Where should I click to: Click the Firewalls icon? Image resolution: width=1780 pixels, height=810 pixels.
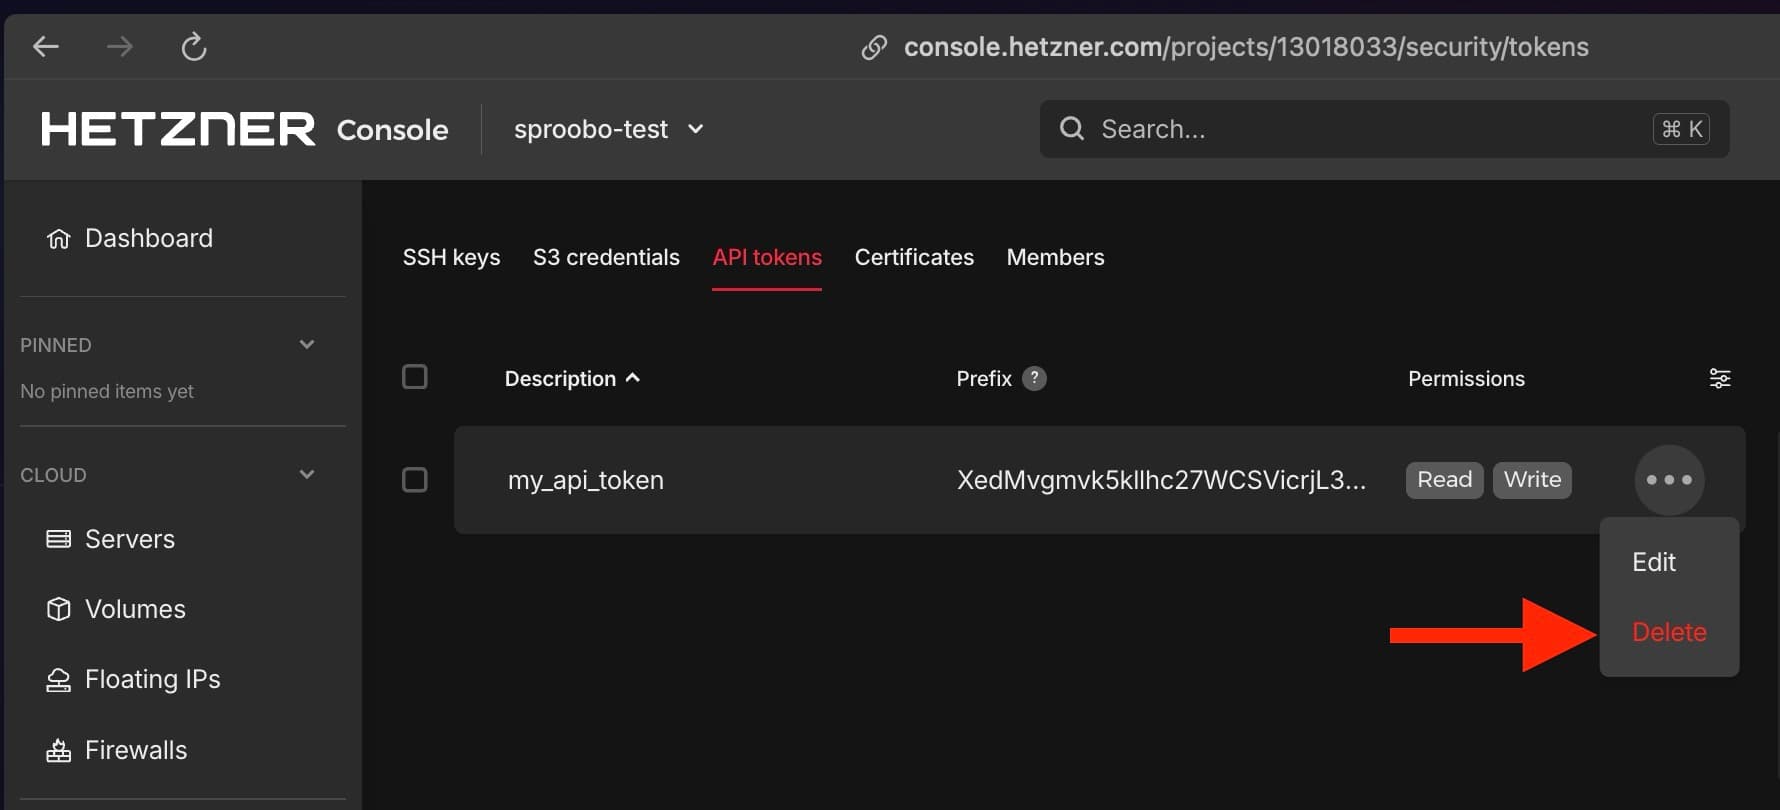pyautogui.click(x=59, y=750)
